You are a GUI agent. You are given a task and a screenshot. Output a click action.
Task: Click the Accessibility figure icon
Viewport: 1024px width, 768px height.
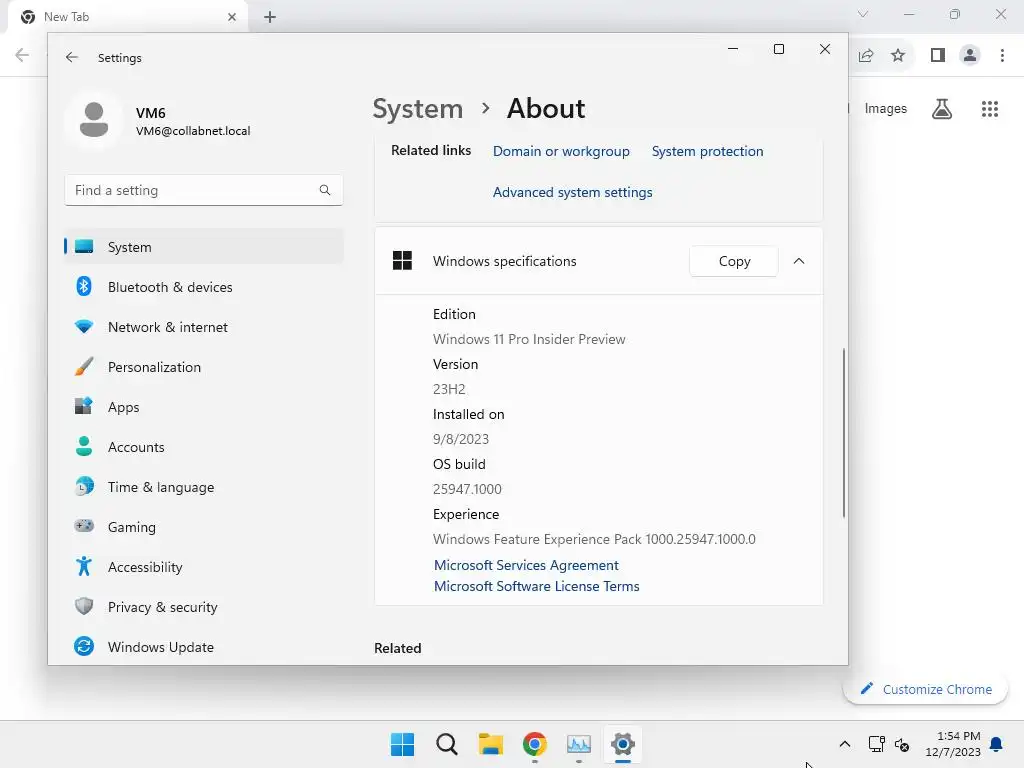(x=84, y=566)
